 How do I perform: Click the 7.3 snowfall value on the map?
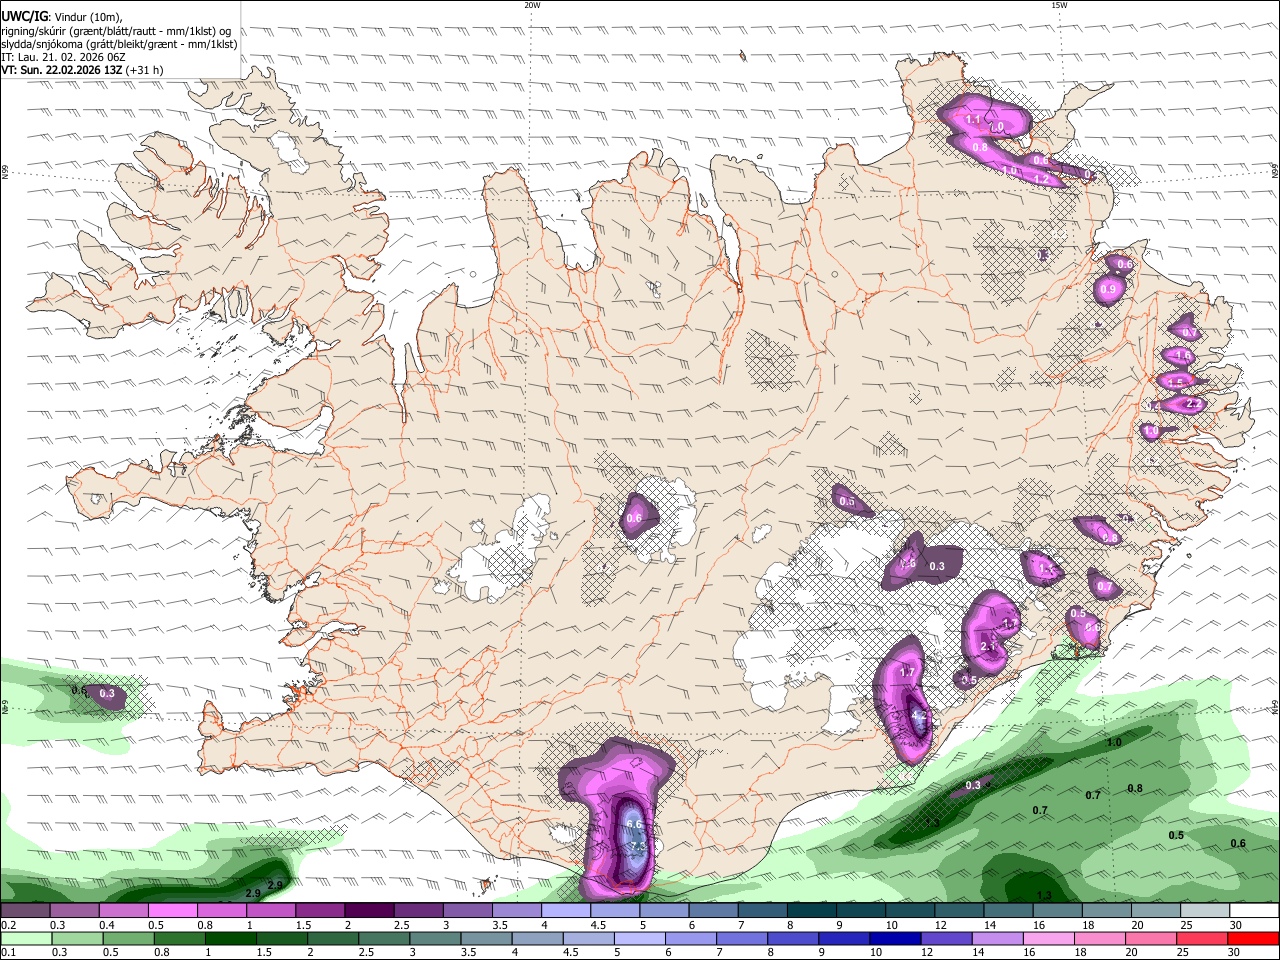click(x=637, y=847)
